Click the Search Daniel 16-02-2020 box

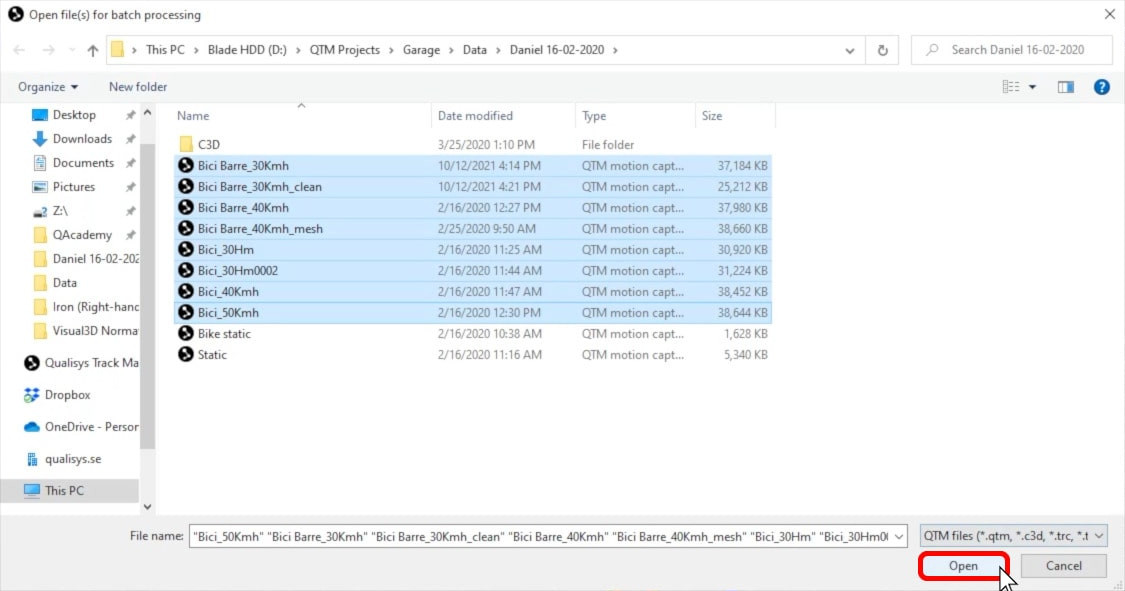pyautogui.click(x=1012, y=50)
